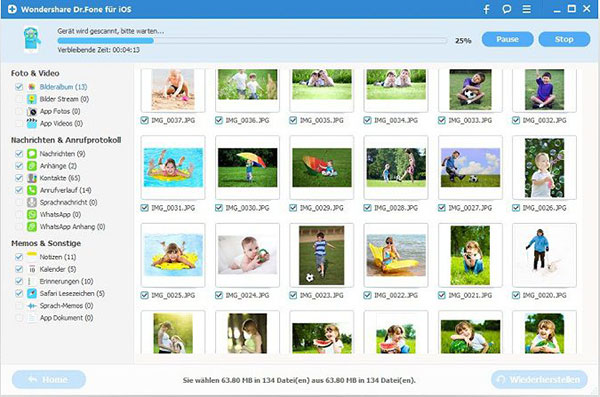Uncheck the Anhänge (2) checkbox

(19, 166)
